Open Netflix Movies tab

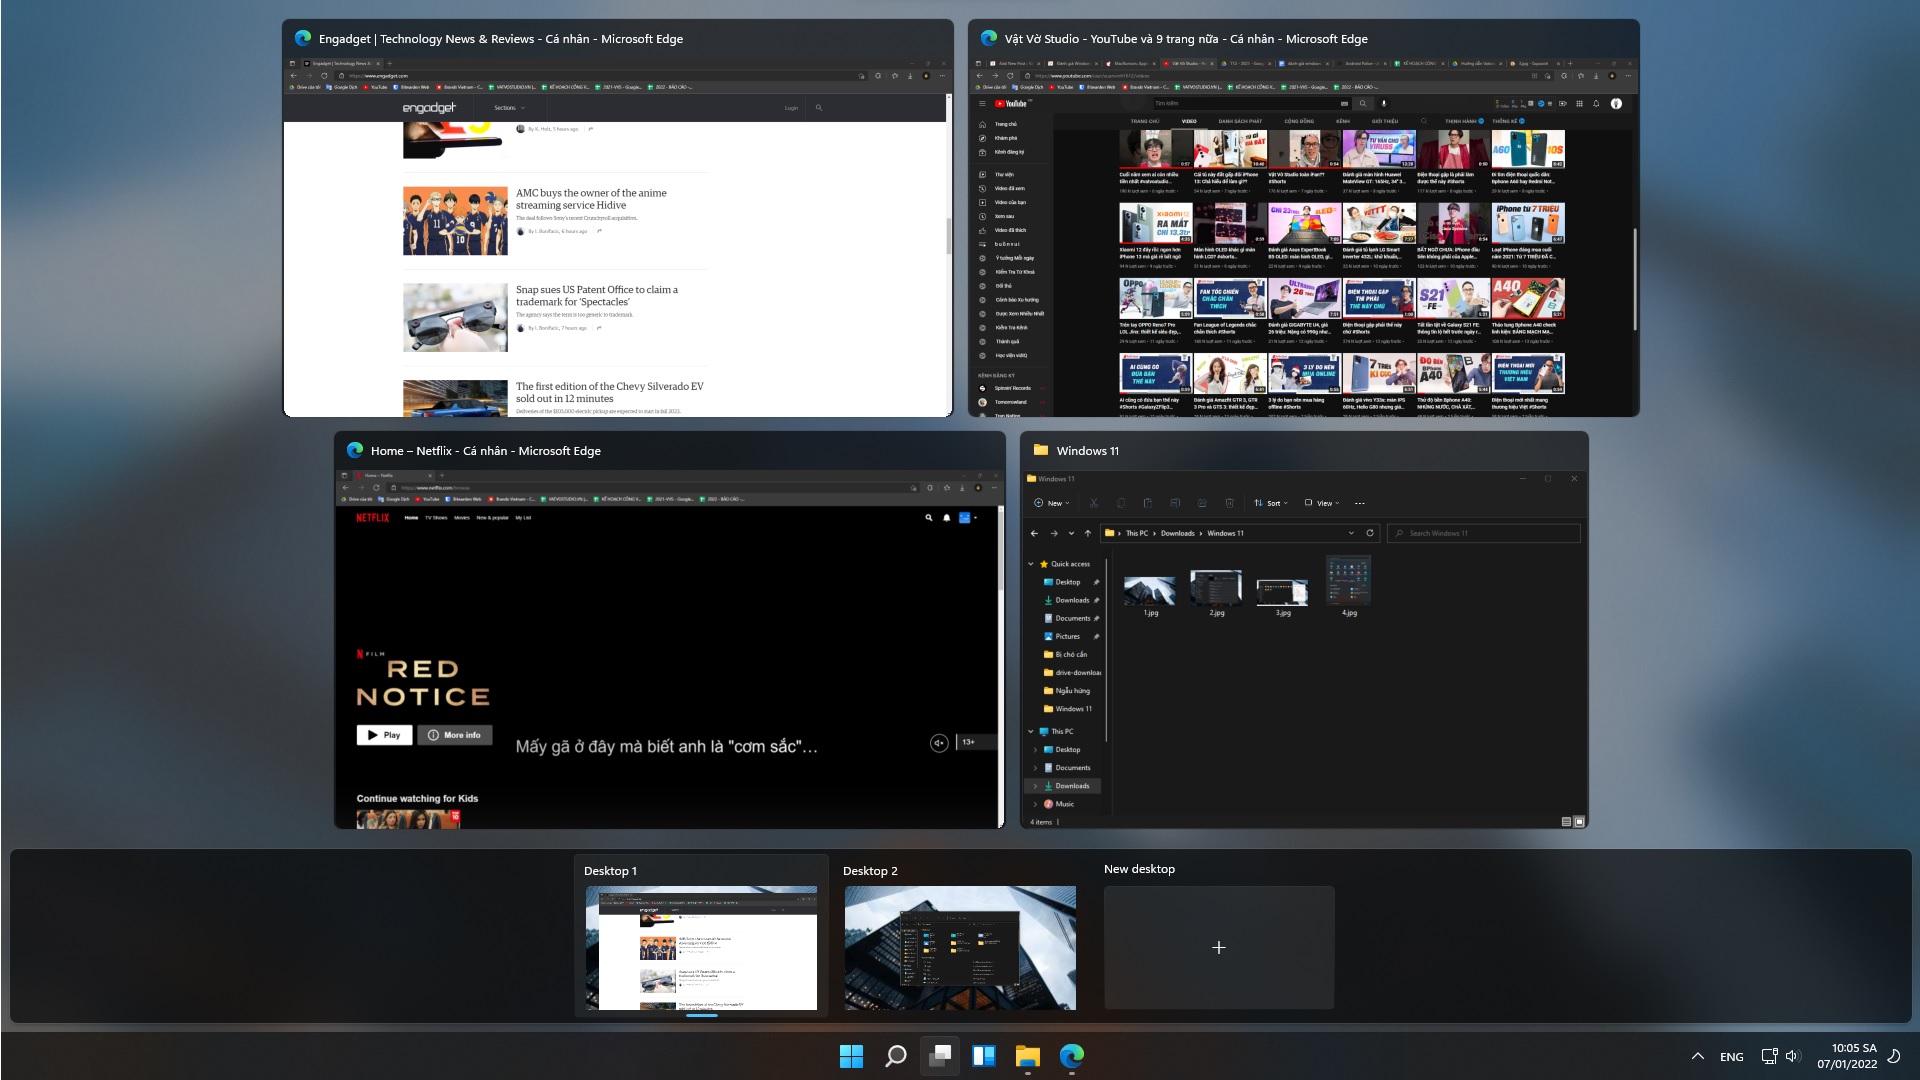(x=461, y=518)
